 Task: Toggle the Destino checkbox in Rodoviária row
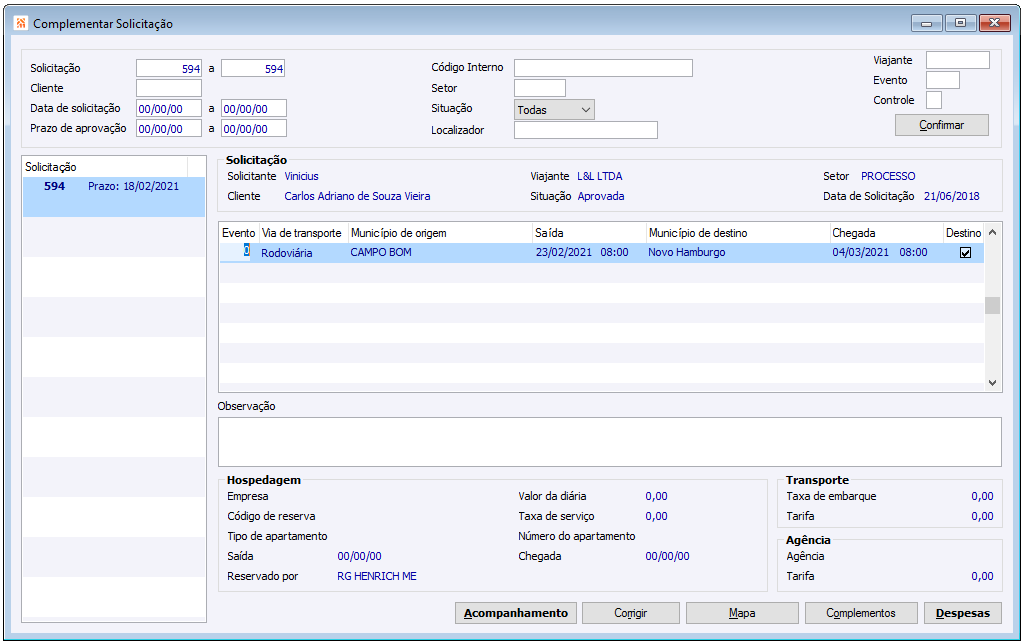click(965, 252)
